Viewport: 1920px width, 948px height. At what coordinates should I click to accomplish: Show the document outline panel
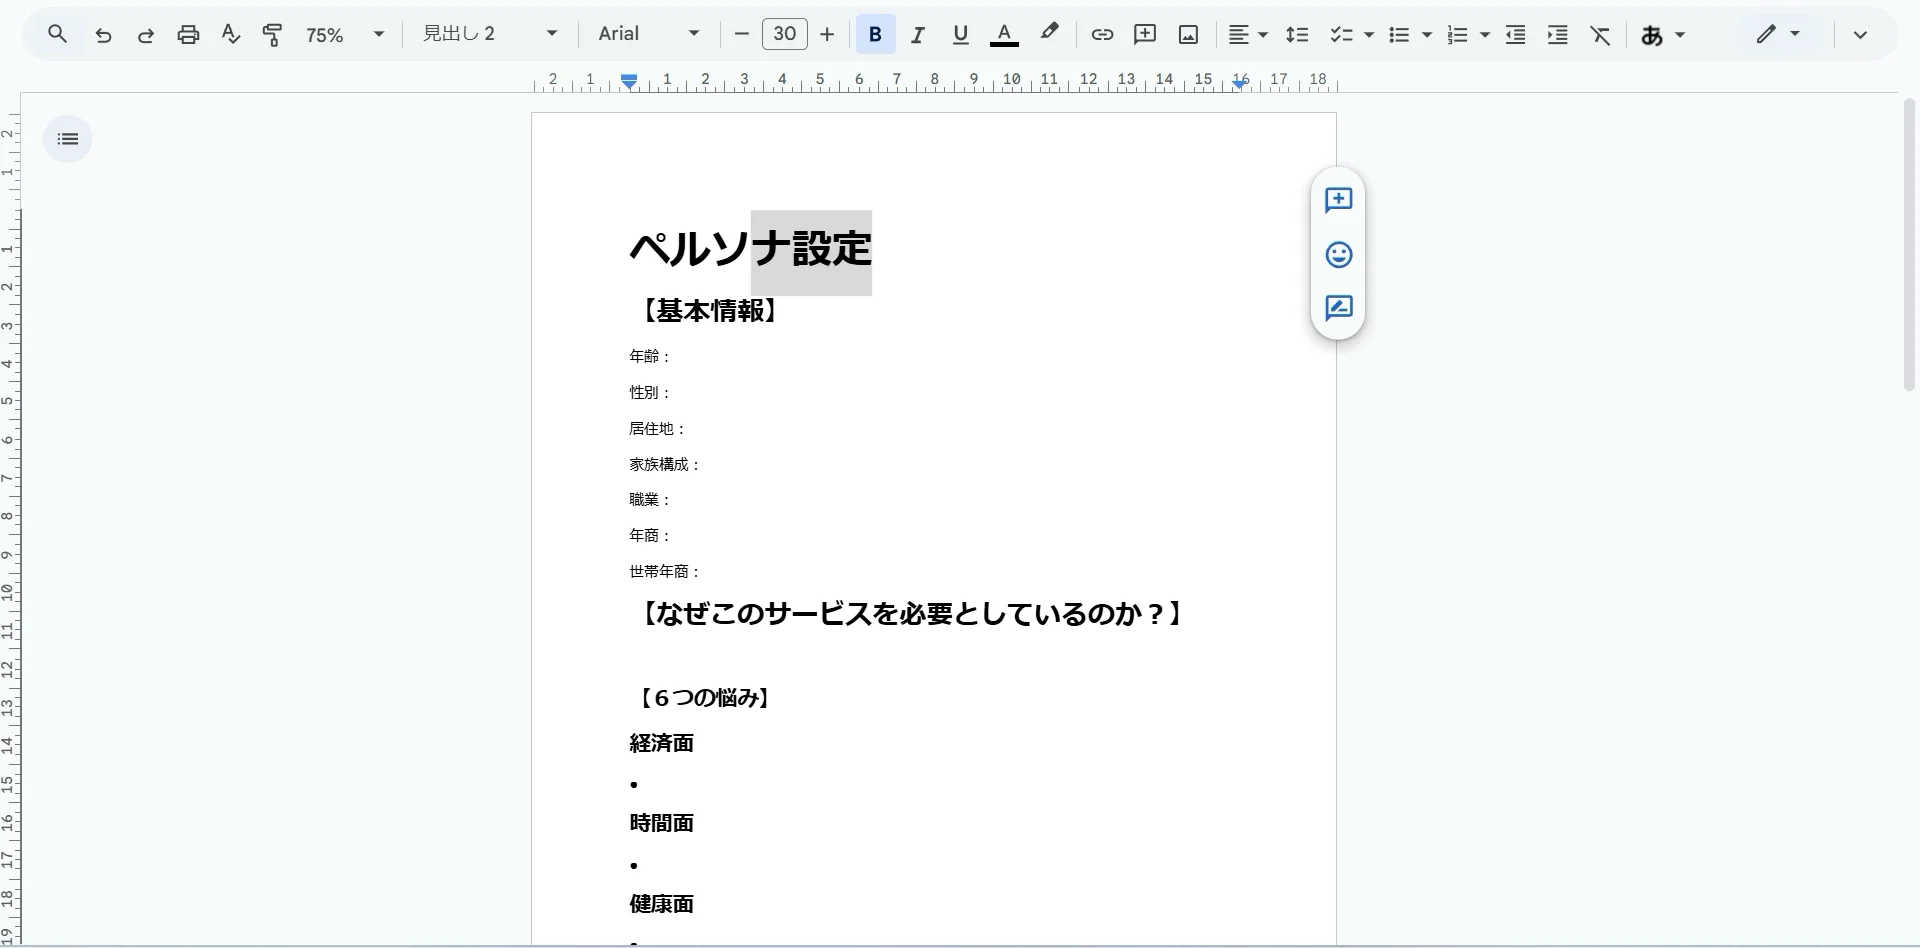click(x=68, y=139)
